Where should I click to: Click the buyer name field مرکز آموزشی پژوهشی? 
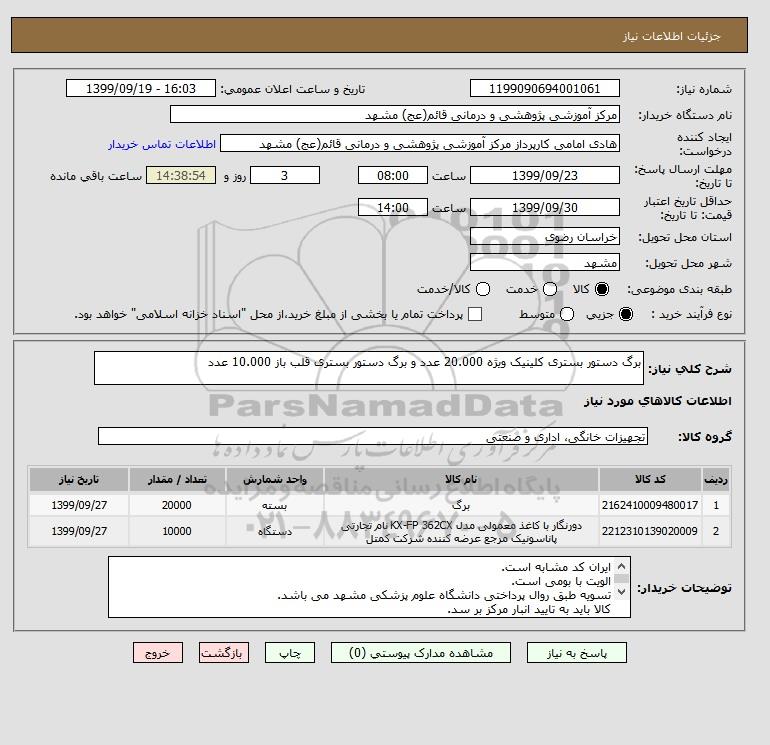coord(395,115)
